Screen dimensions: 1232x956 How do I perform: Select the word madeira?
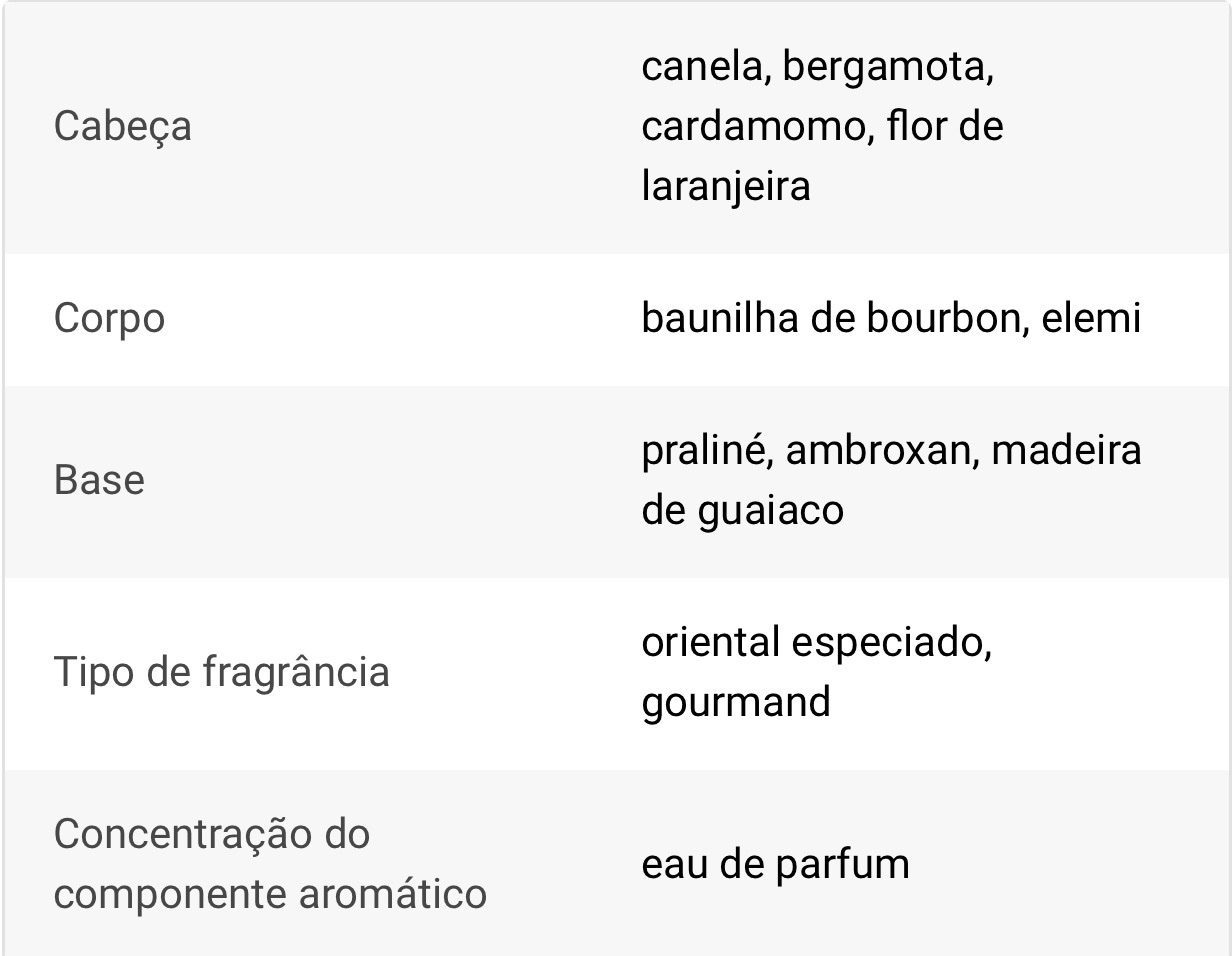click(1066, 450)
